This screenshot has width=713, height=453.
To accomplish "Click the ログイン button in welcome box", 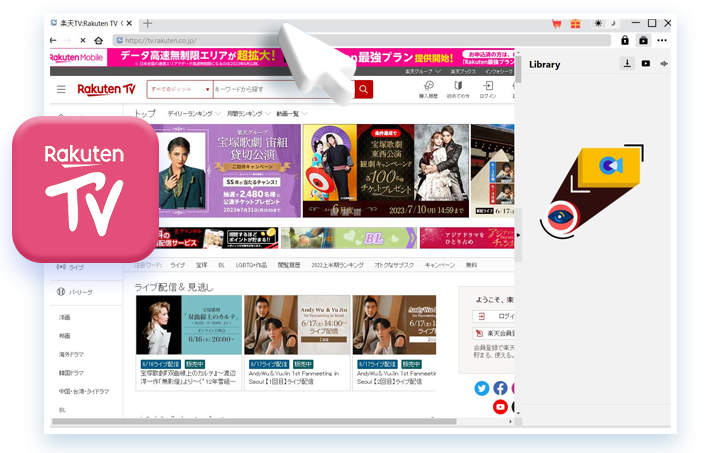I will (x=494, y=316).
